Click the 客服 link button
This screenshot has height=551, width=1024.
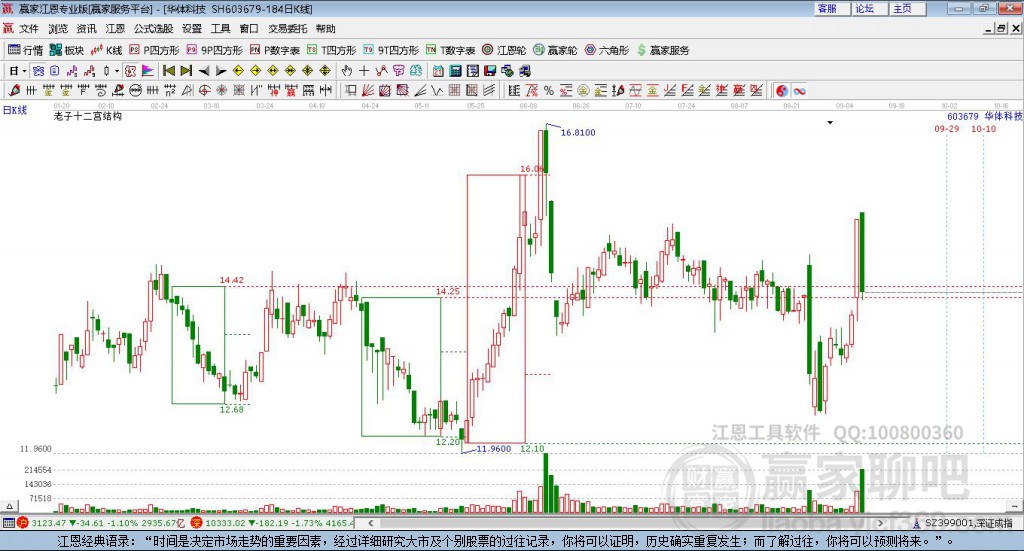[832, 8]
